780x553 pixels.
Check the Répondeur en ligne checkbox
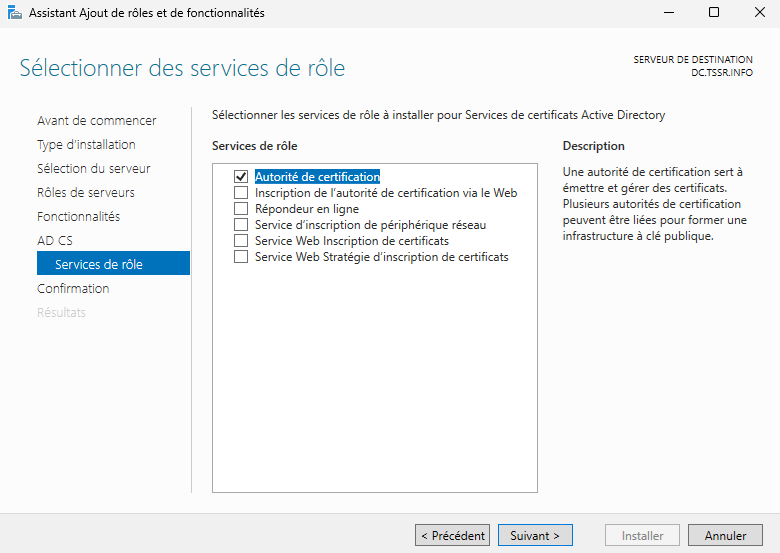click(240, 209)
